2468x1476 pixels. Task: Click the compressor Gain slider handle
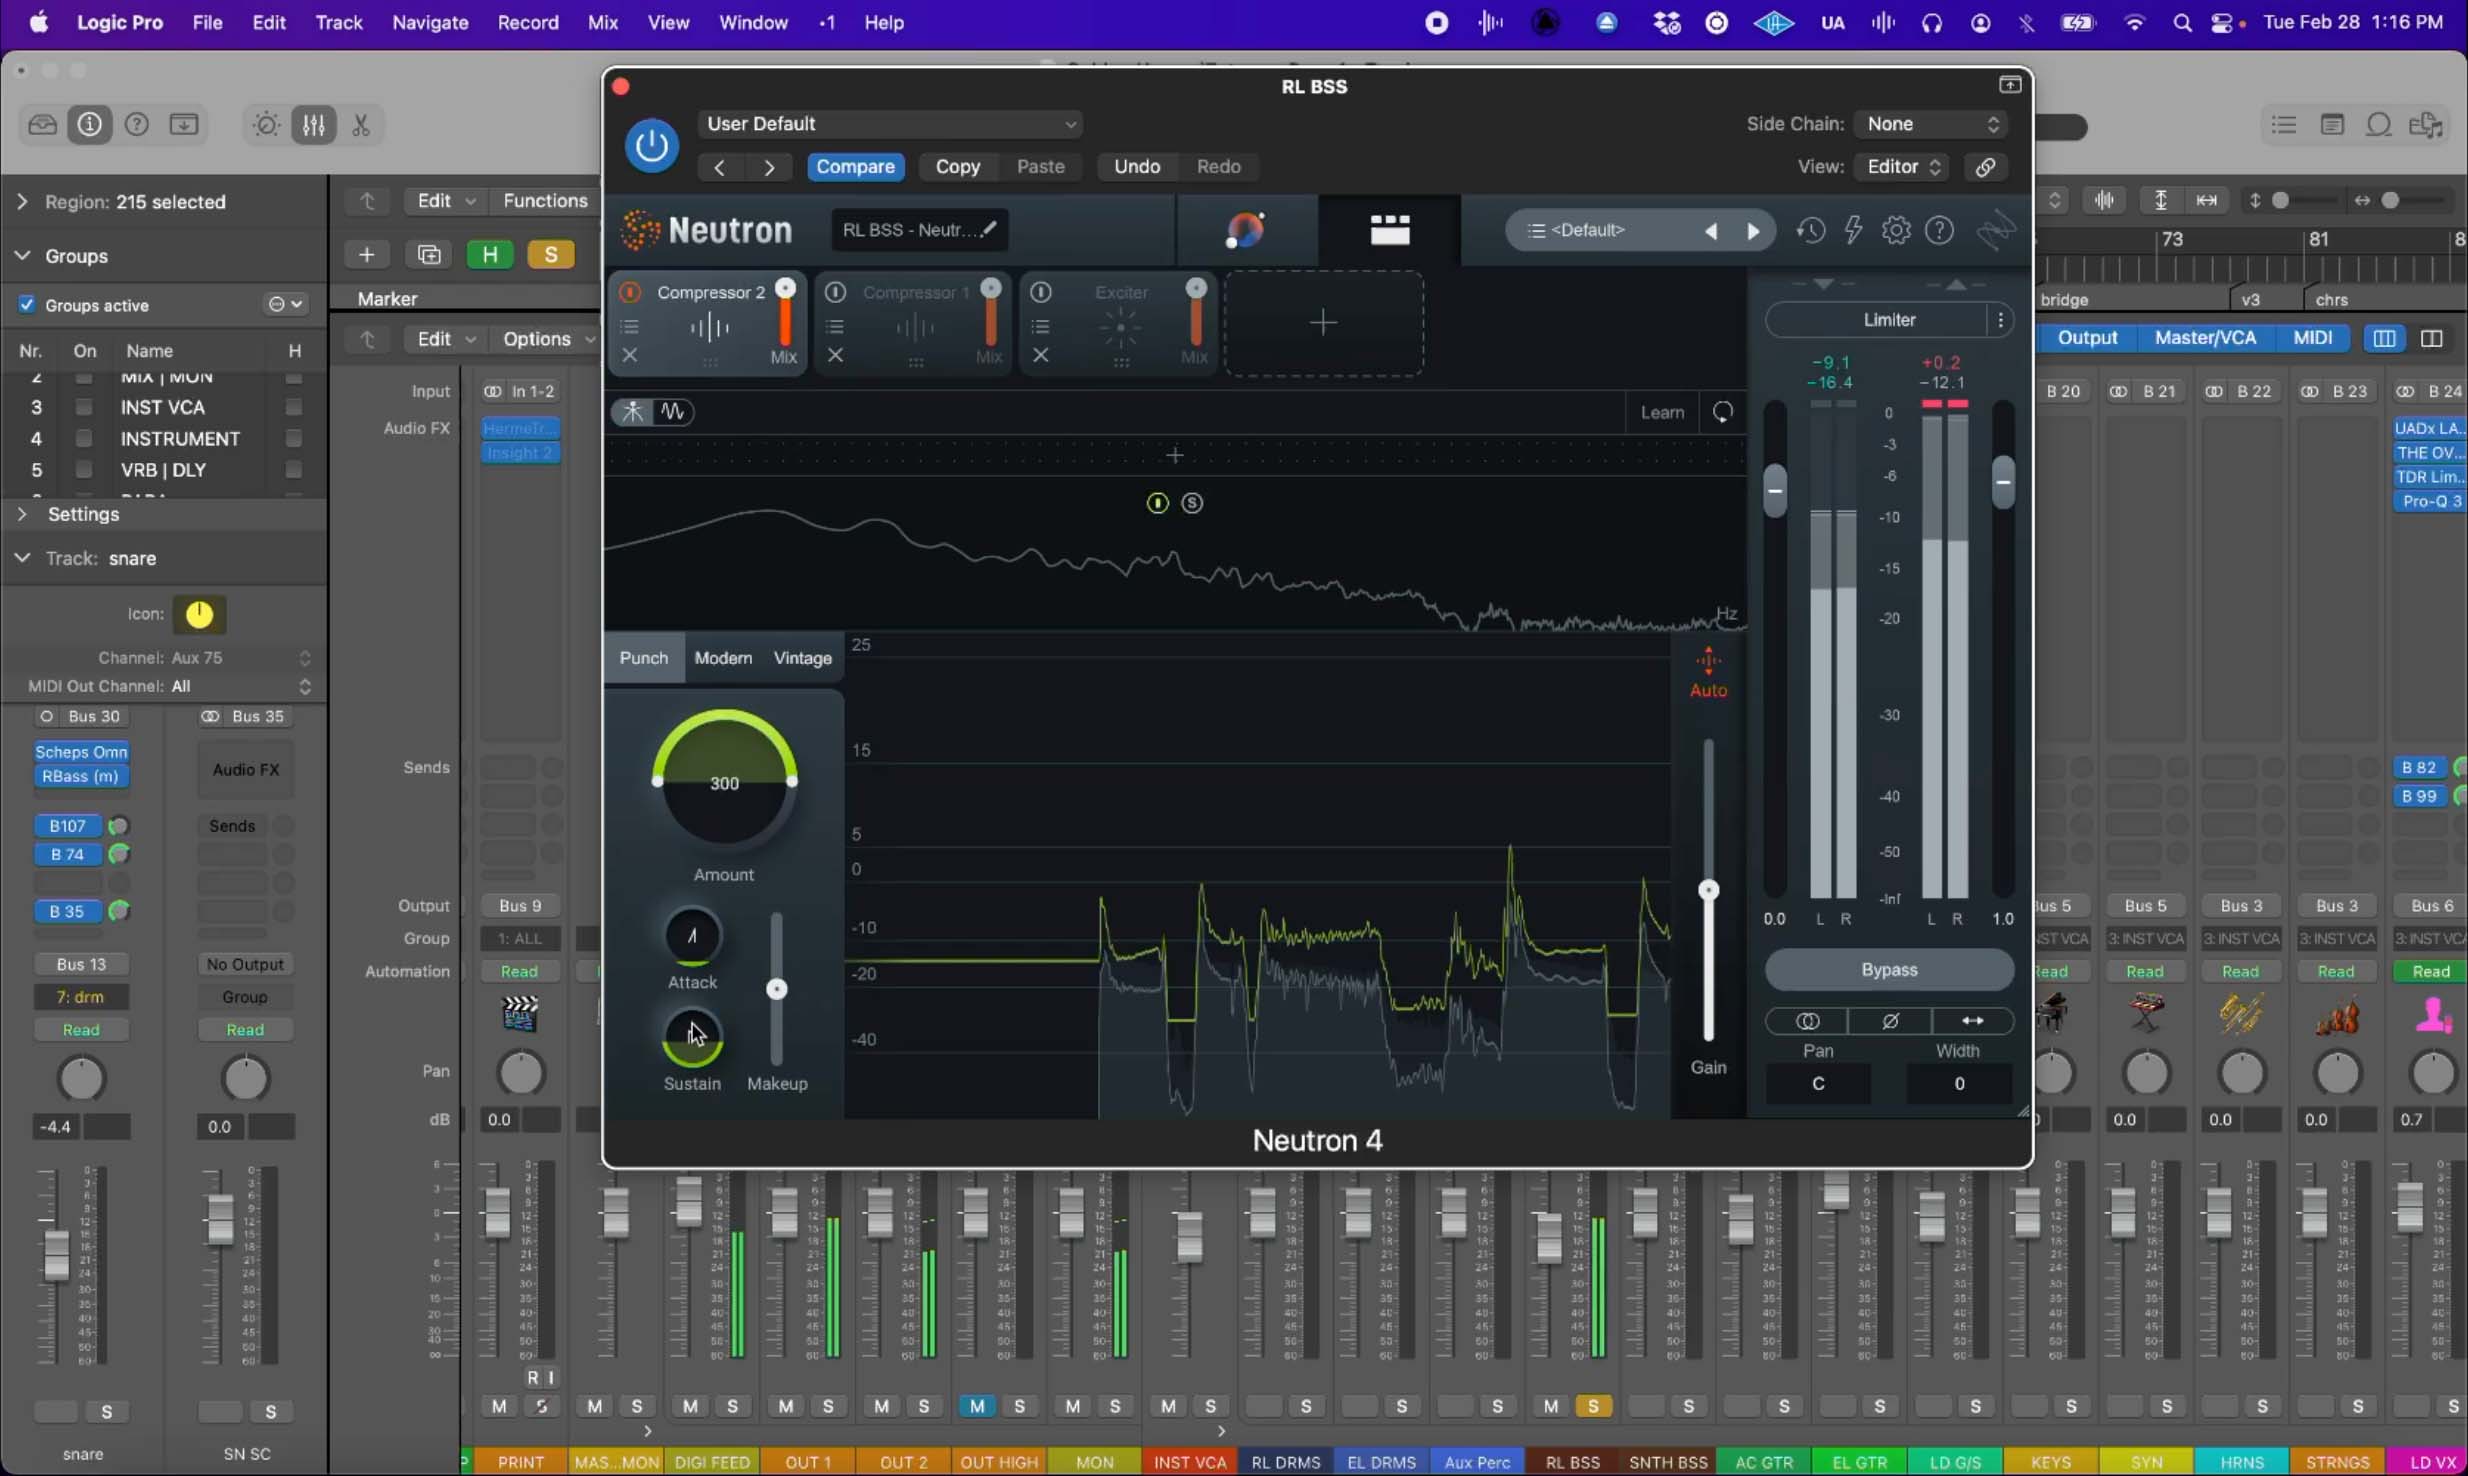pos(1708,890)
